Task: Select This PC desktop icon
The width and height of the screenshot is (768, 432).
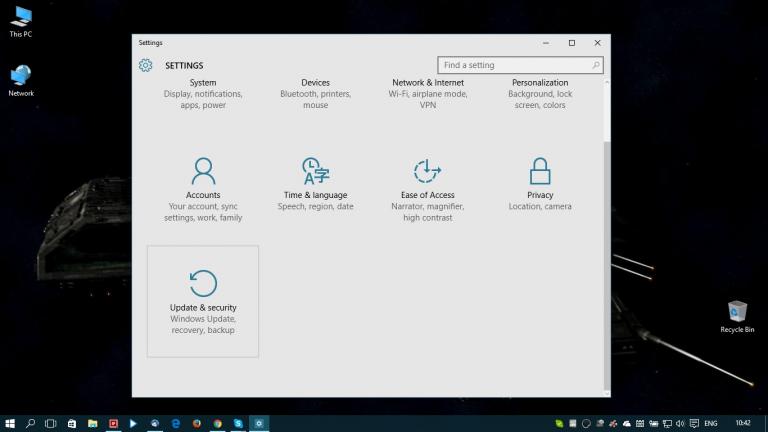Action: [x=20, y=20]
